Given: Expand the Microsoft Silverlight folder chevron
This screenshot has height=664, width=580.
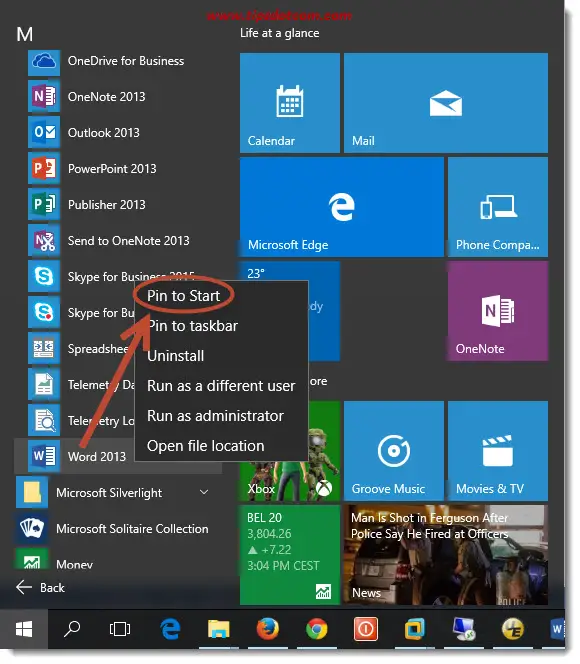Looking at the screenshot, I should (x=204, y=492).
